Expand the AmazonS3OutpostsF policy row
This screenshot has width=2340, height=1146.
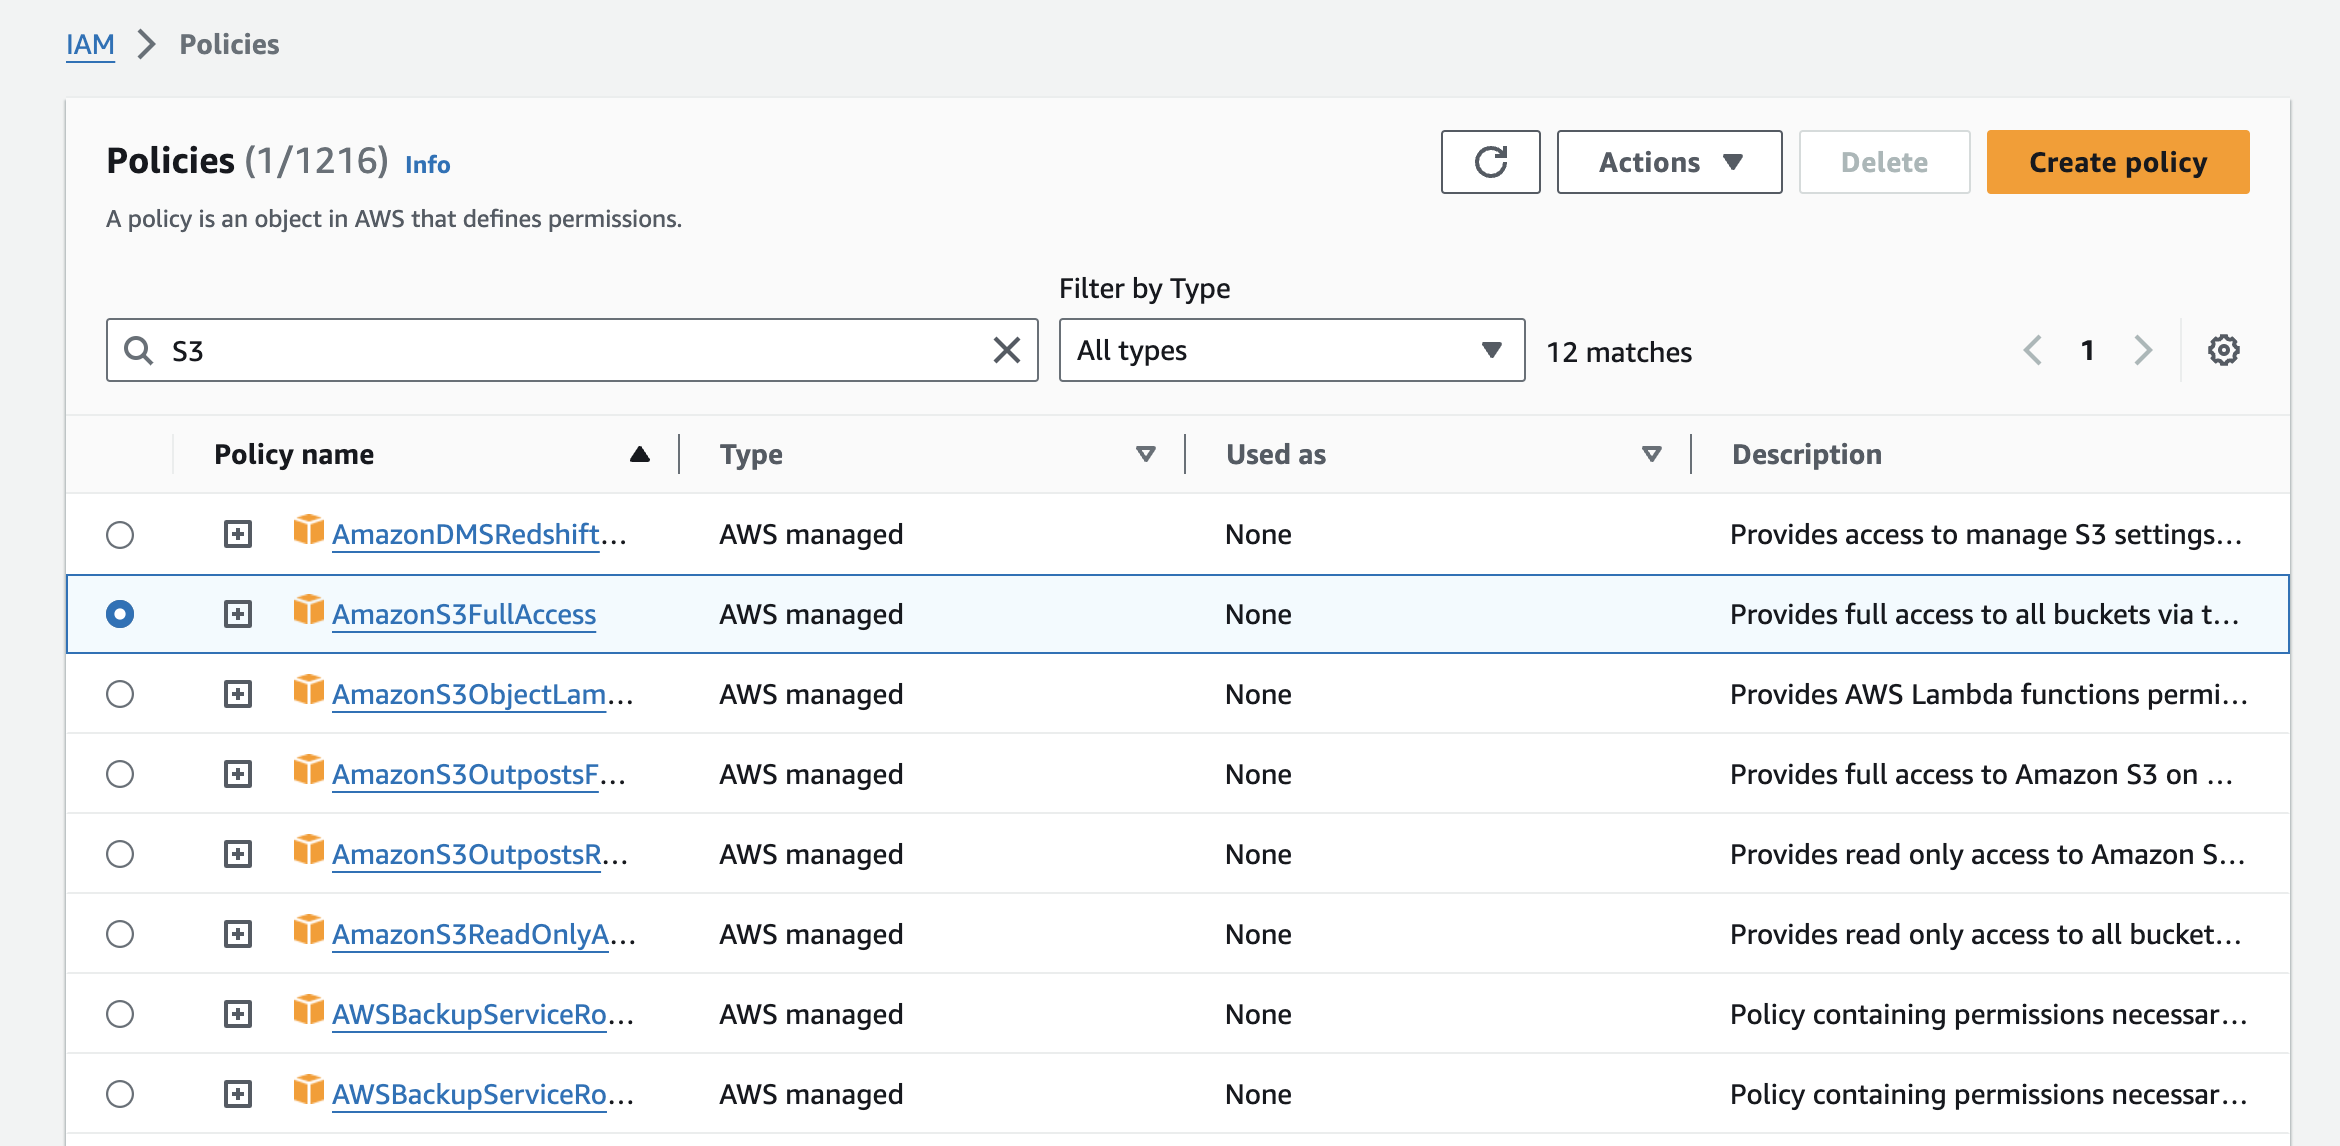click(x=238, y=774)
